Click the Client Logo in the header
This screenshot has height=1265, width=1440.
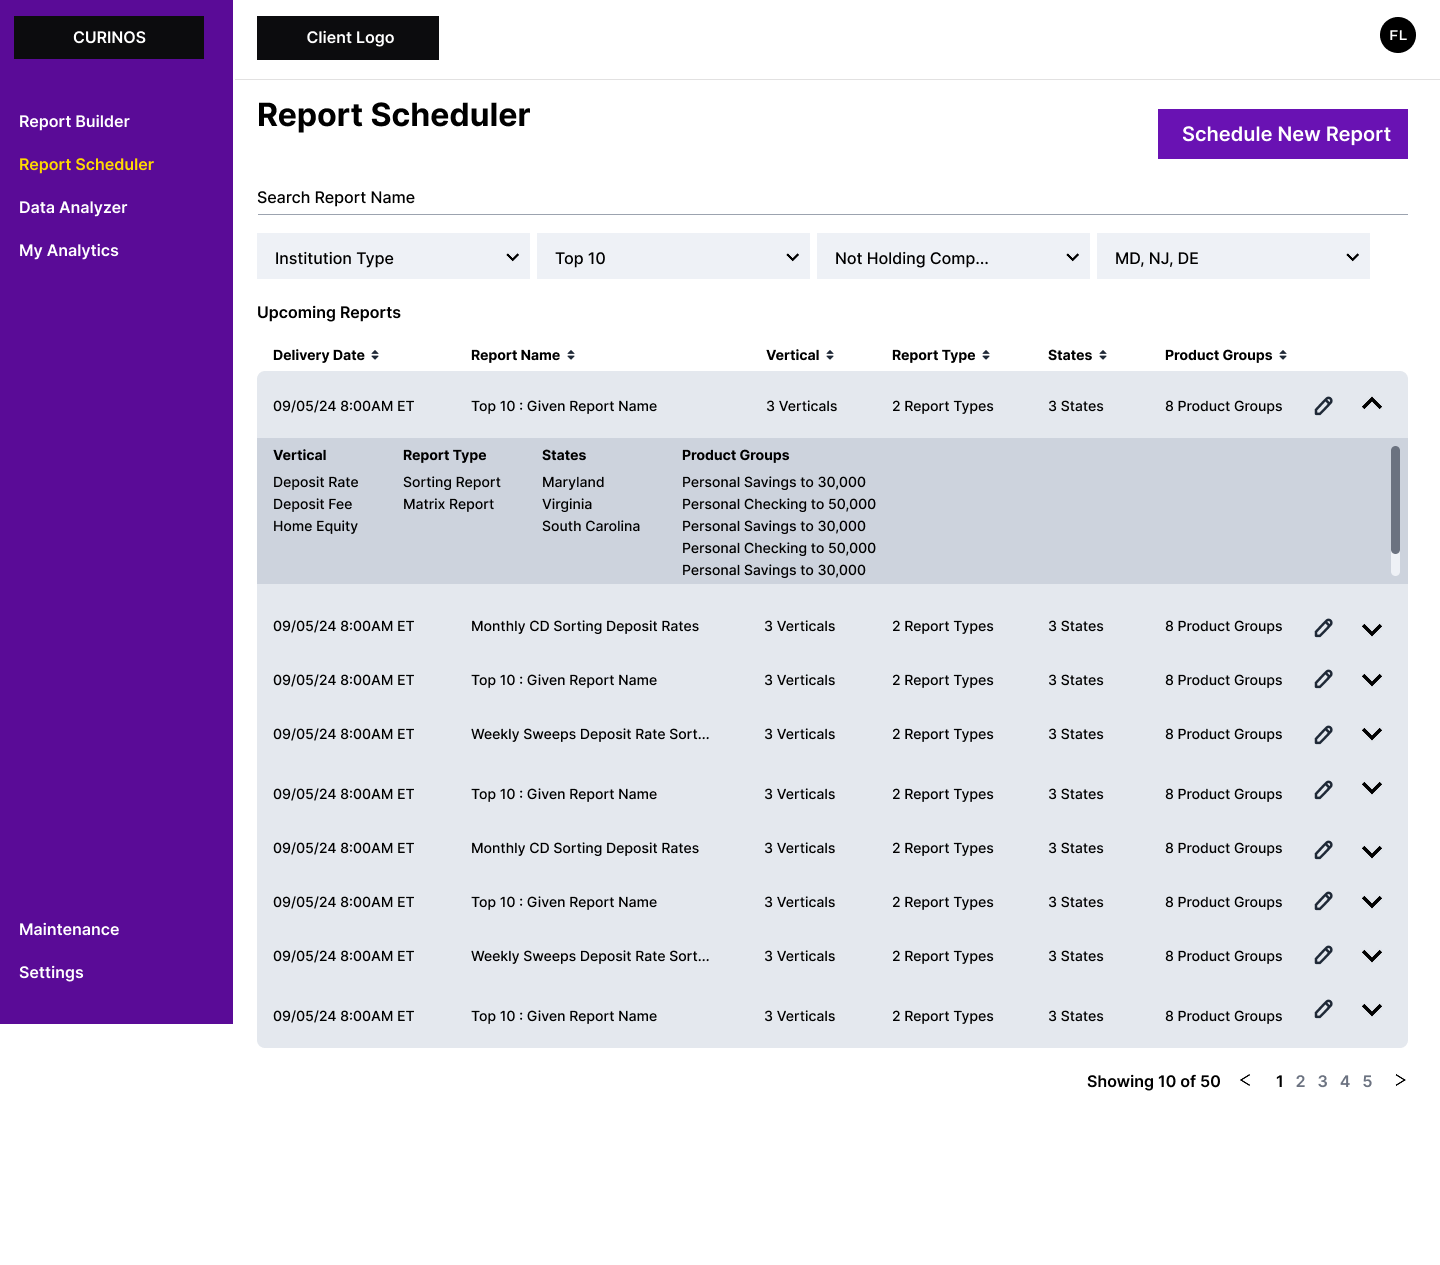(348, 38)
